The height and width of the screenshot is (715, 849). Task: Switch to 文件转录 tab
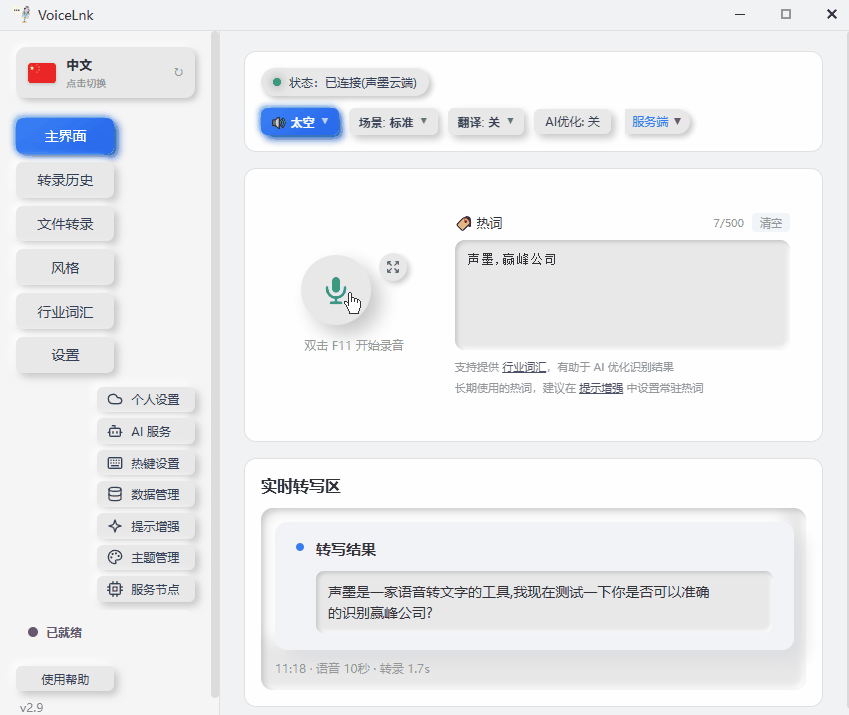[x=65, y=224]
